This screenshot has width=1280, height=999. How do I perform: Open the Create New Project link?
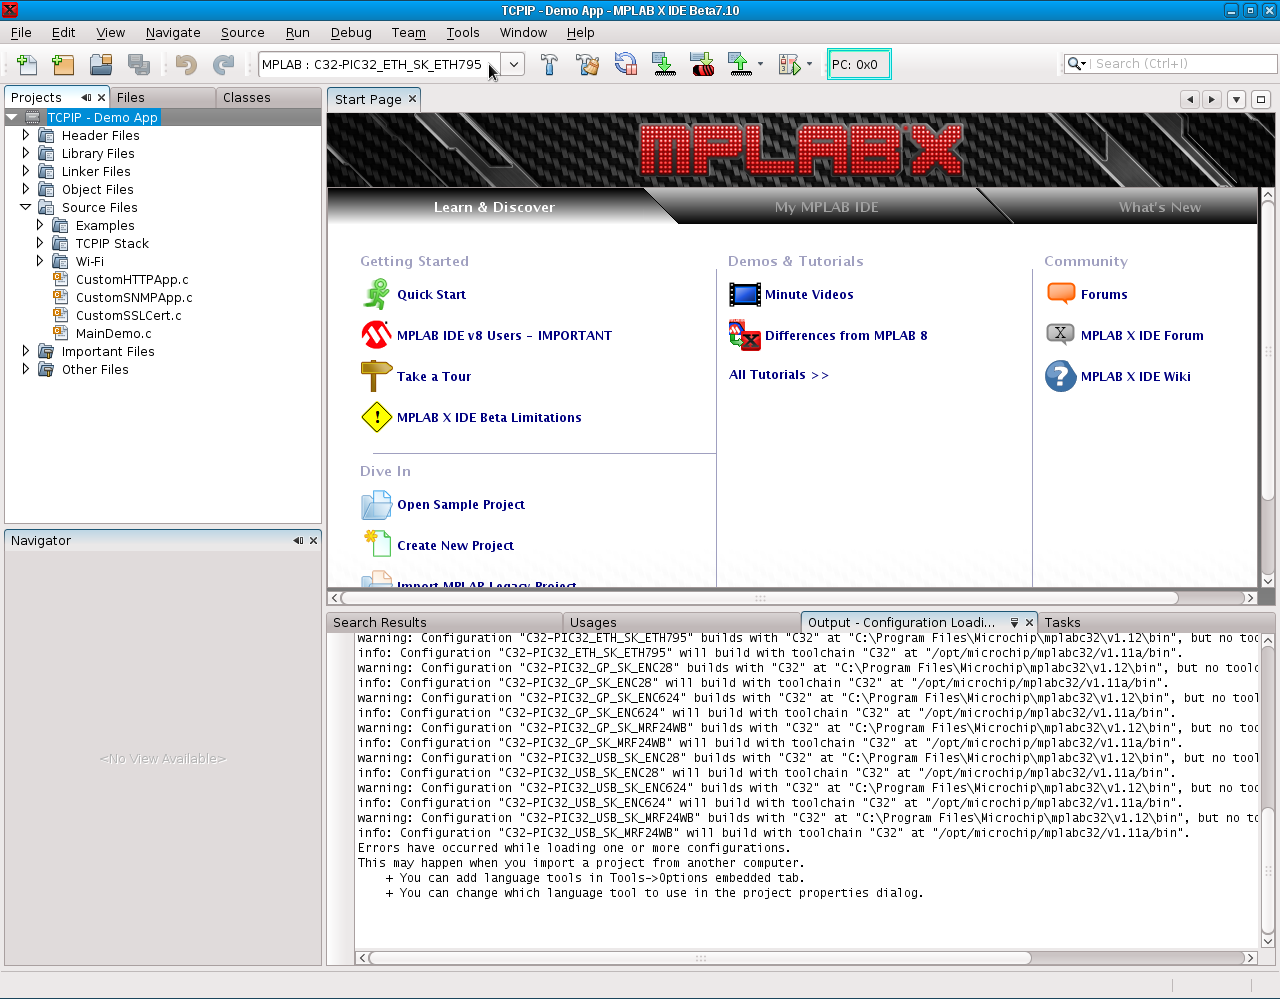[x=455, y=546]
